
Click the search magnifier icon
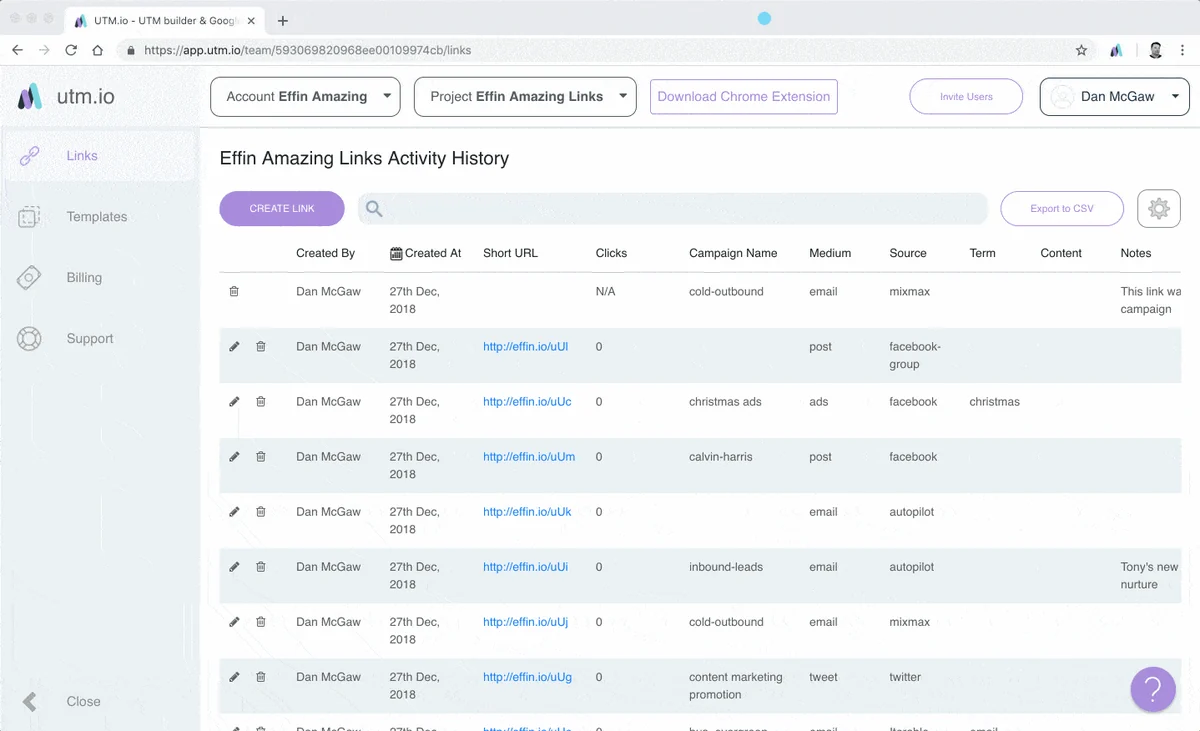374,209
